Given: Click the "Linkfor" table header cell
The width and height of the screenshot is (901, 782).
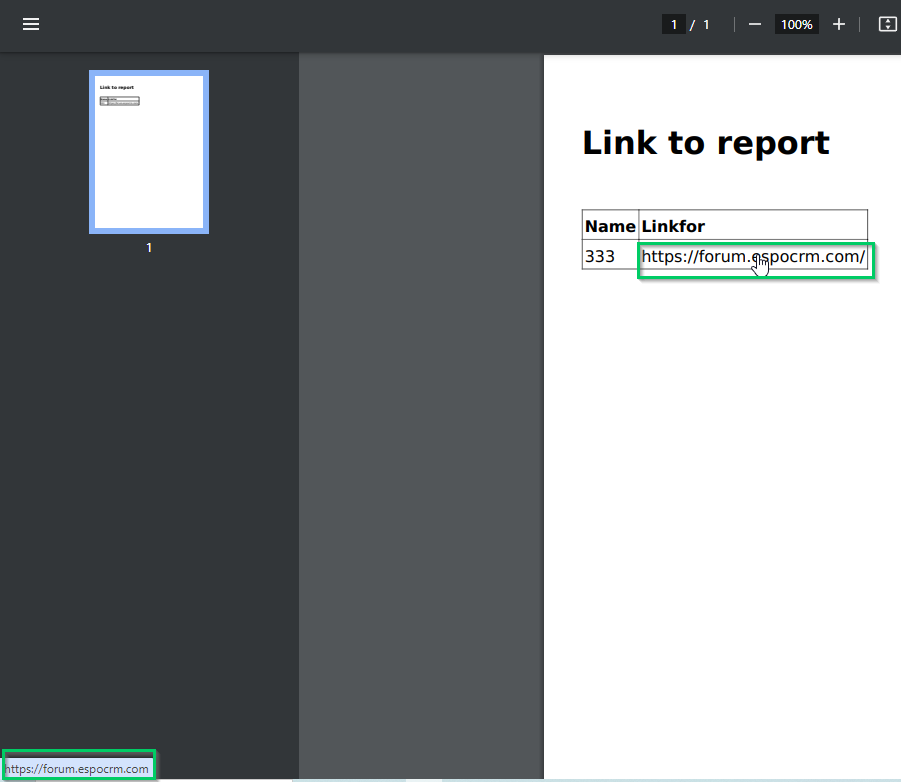Looking at the screenshot, I should (673, 226).
